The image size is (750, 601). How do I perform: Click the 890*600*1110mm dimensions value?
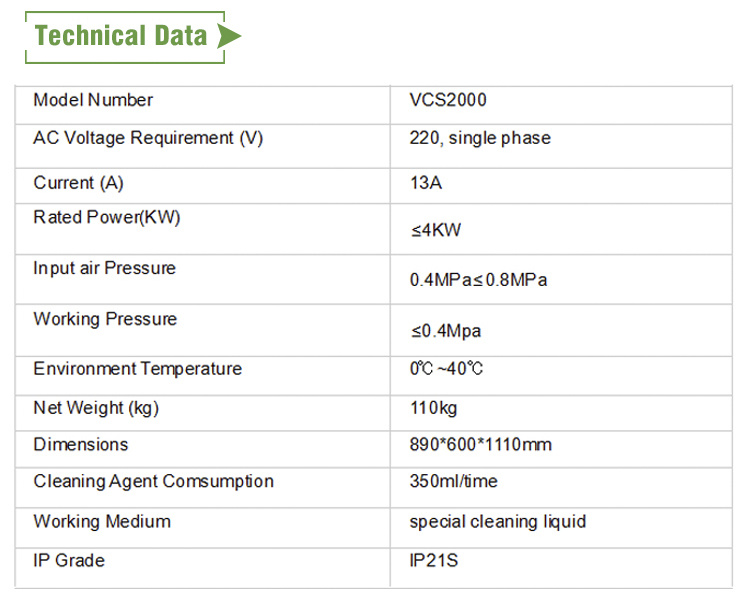click(x=481, y=445)
